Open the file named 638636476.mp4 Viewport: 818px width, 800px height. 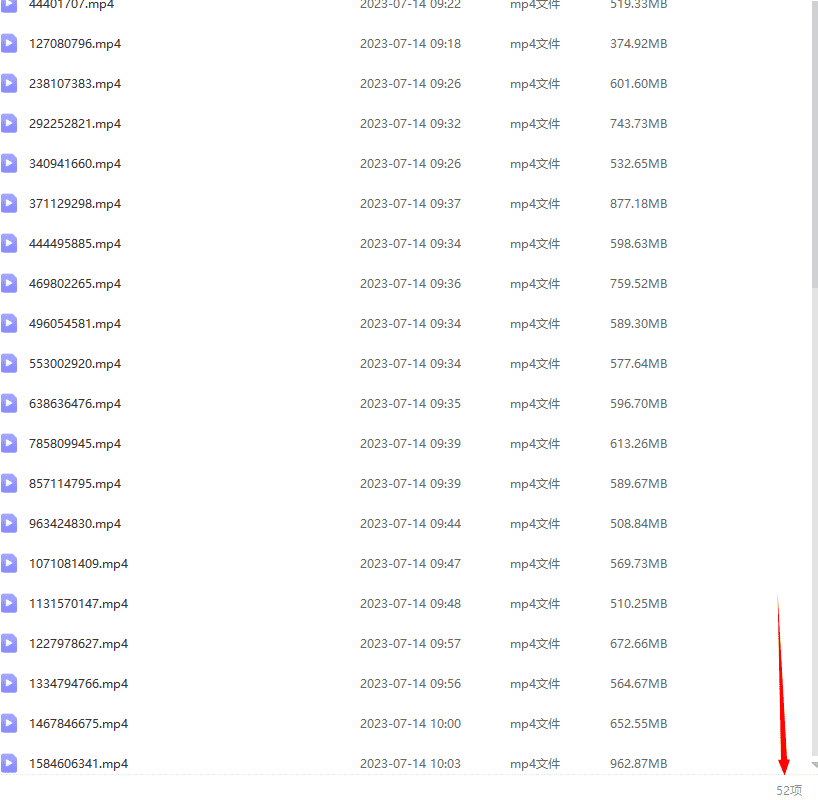75,404
